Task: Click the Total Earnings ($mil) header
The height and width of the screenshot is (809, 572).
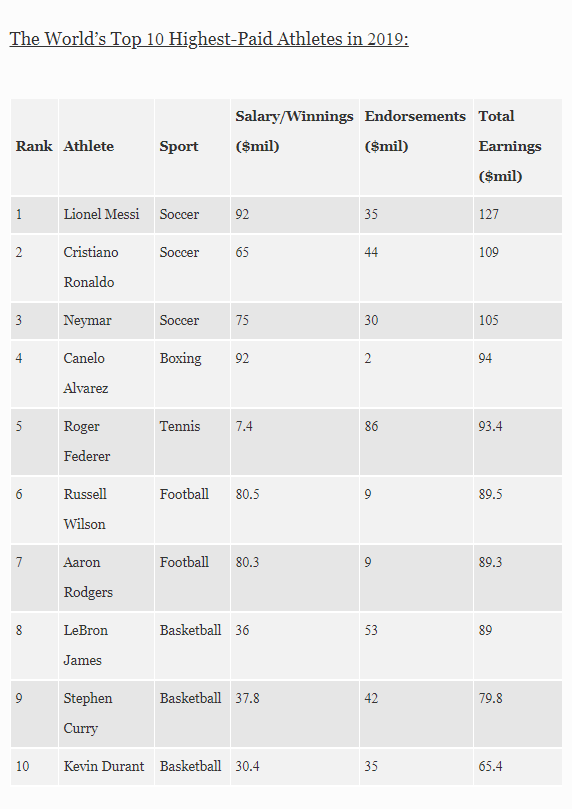Action: coord(510,146)
